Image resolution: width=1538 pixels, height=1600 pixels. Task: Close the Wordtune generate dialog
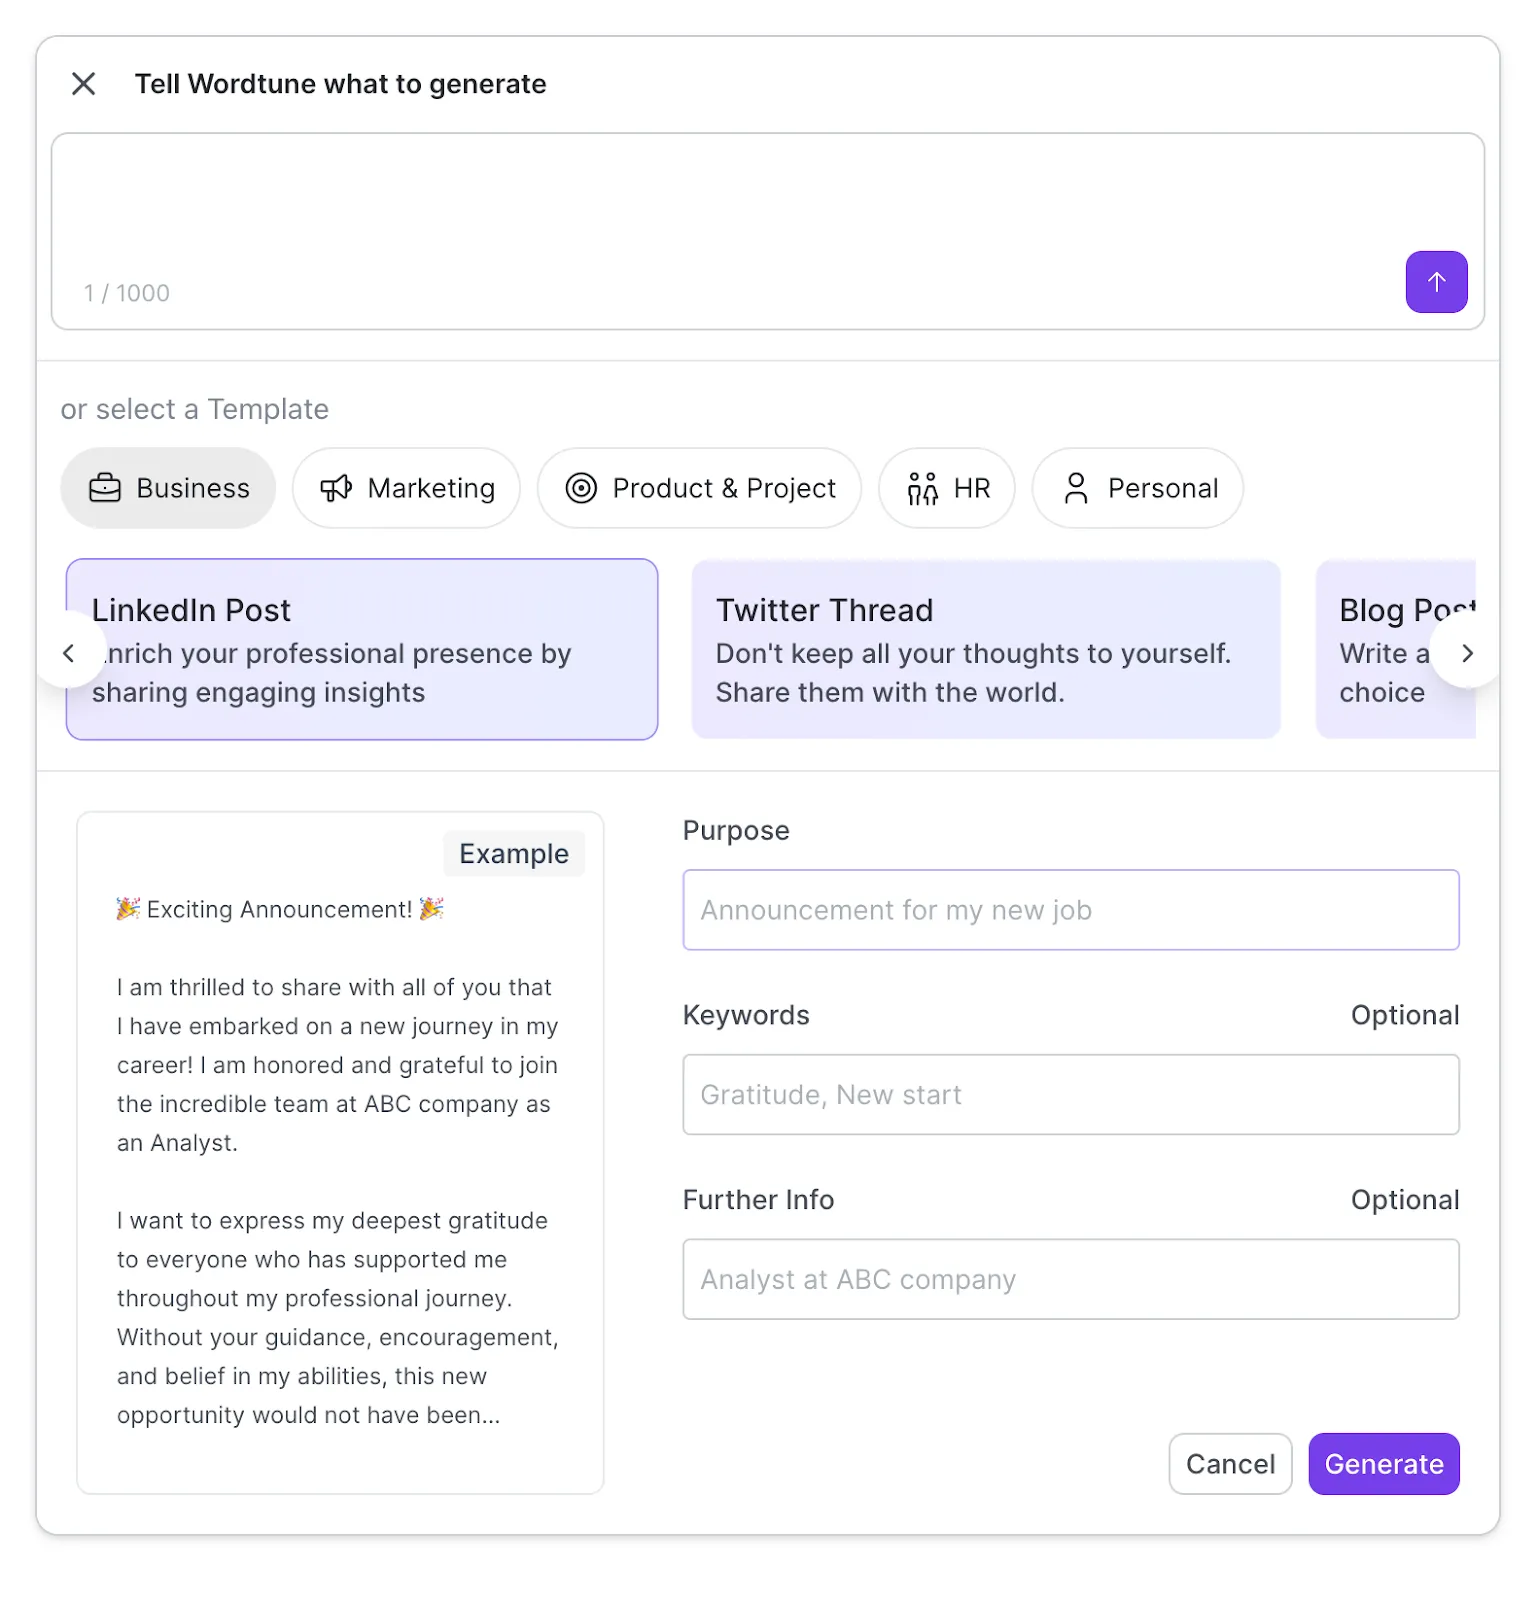[x=84, y=84]
